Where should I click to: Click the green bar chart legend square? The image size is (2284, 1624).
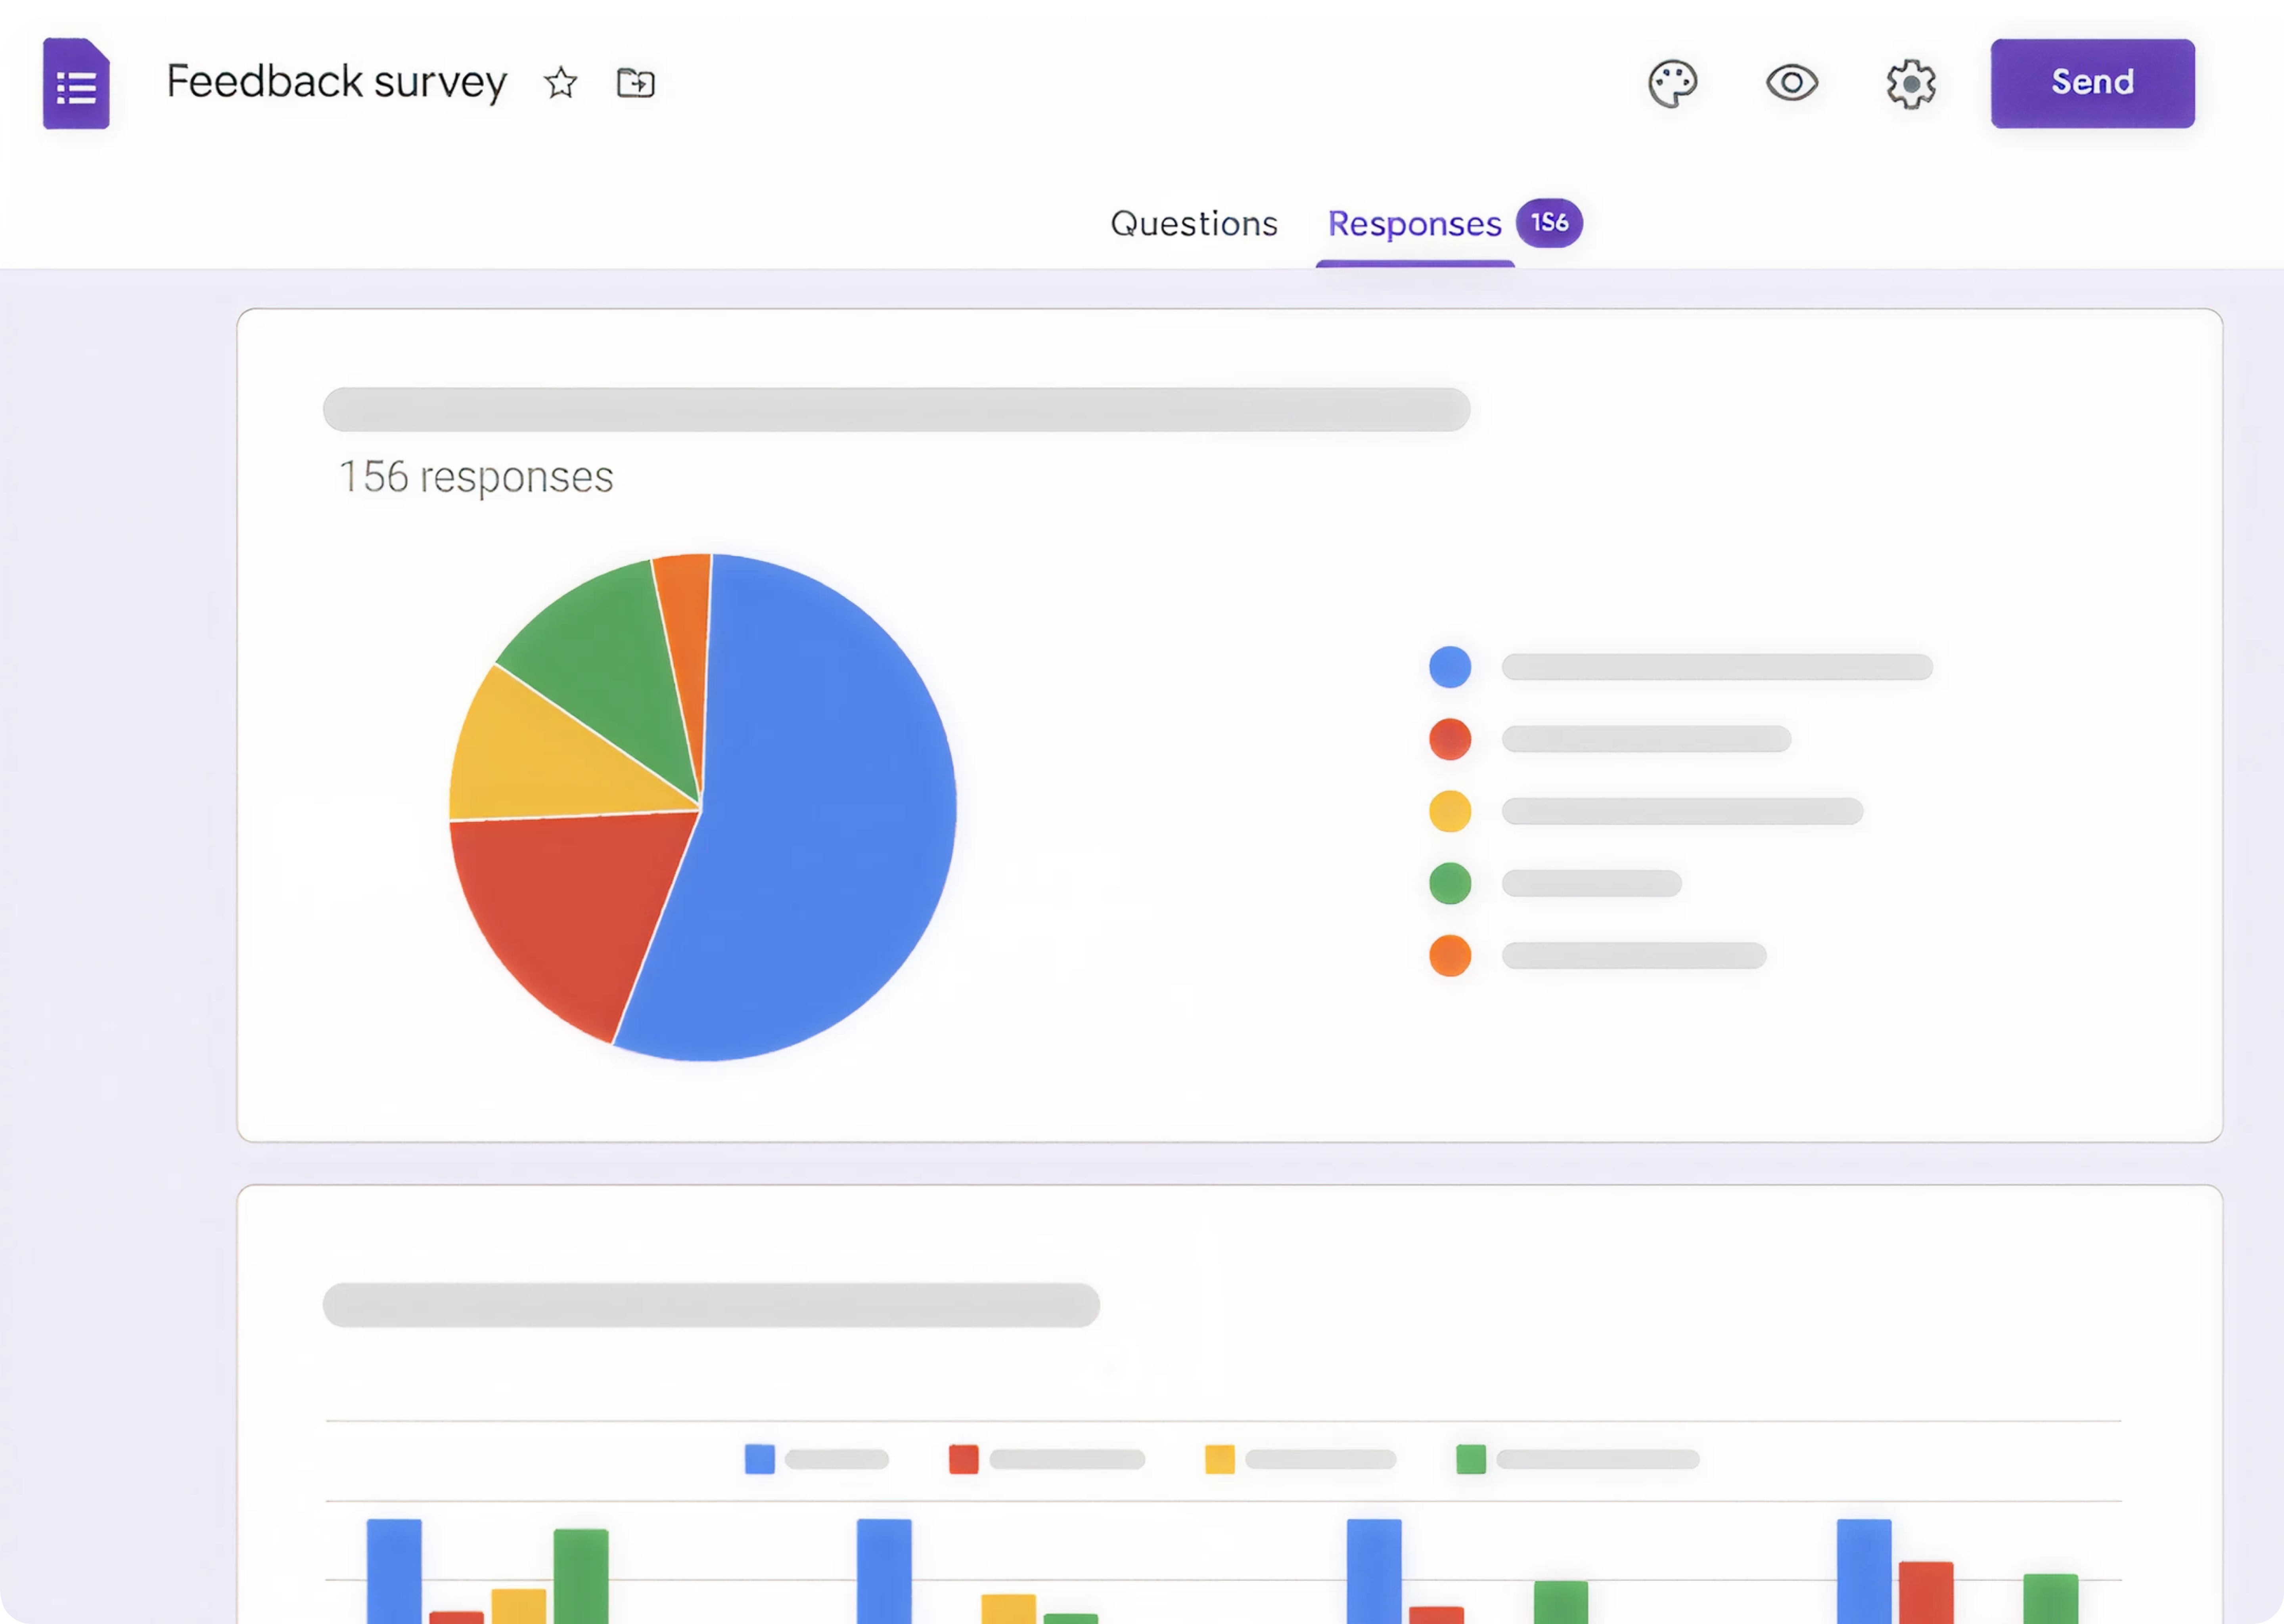[1471, 1459]
